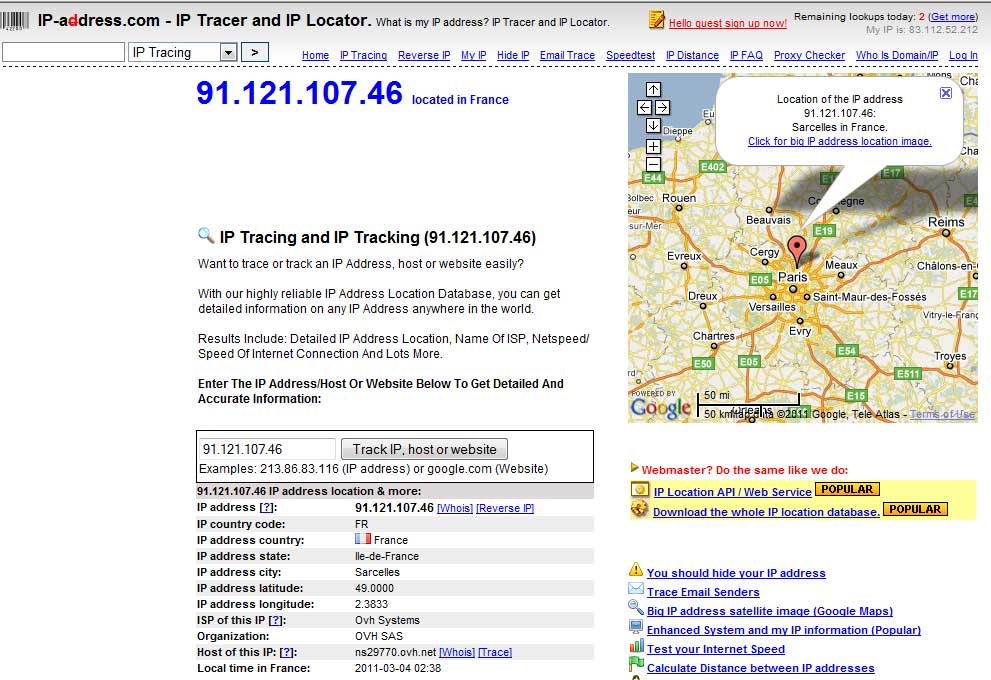Pan the map up with the arrow
991x680 pixels.
[653, 90]
